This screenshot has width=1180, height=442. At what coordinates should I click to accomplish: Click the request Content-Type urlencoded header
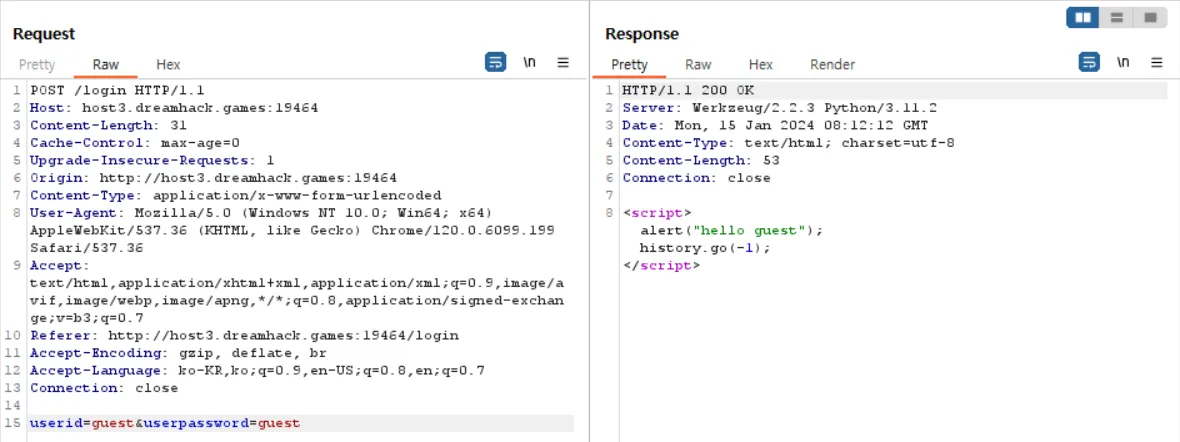[x=236, y=195]
